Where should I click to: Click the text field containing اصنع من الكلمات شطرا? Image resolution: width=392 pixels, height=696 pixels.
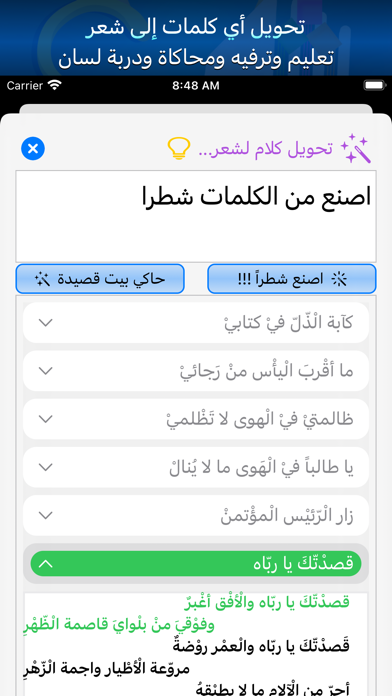pyautogui.click(x=196, y=216)
